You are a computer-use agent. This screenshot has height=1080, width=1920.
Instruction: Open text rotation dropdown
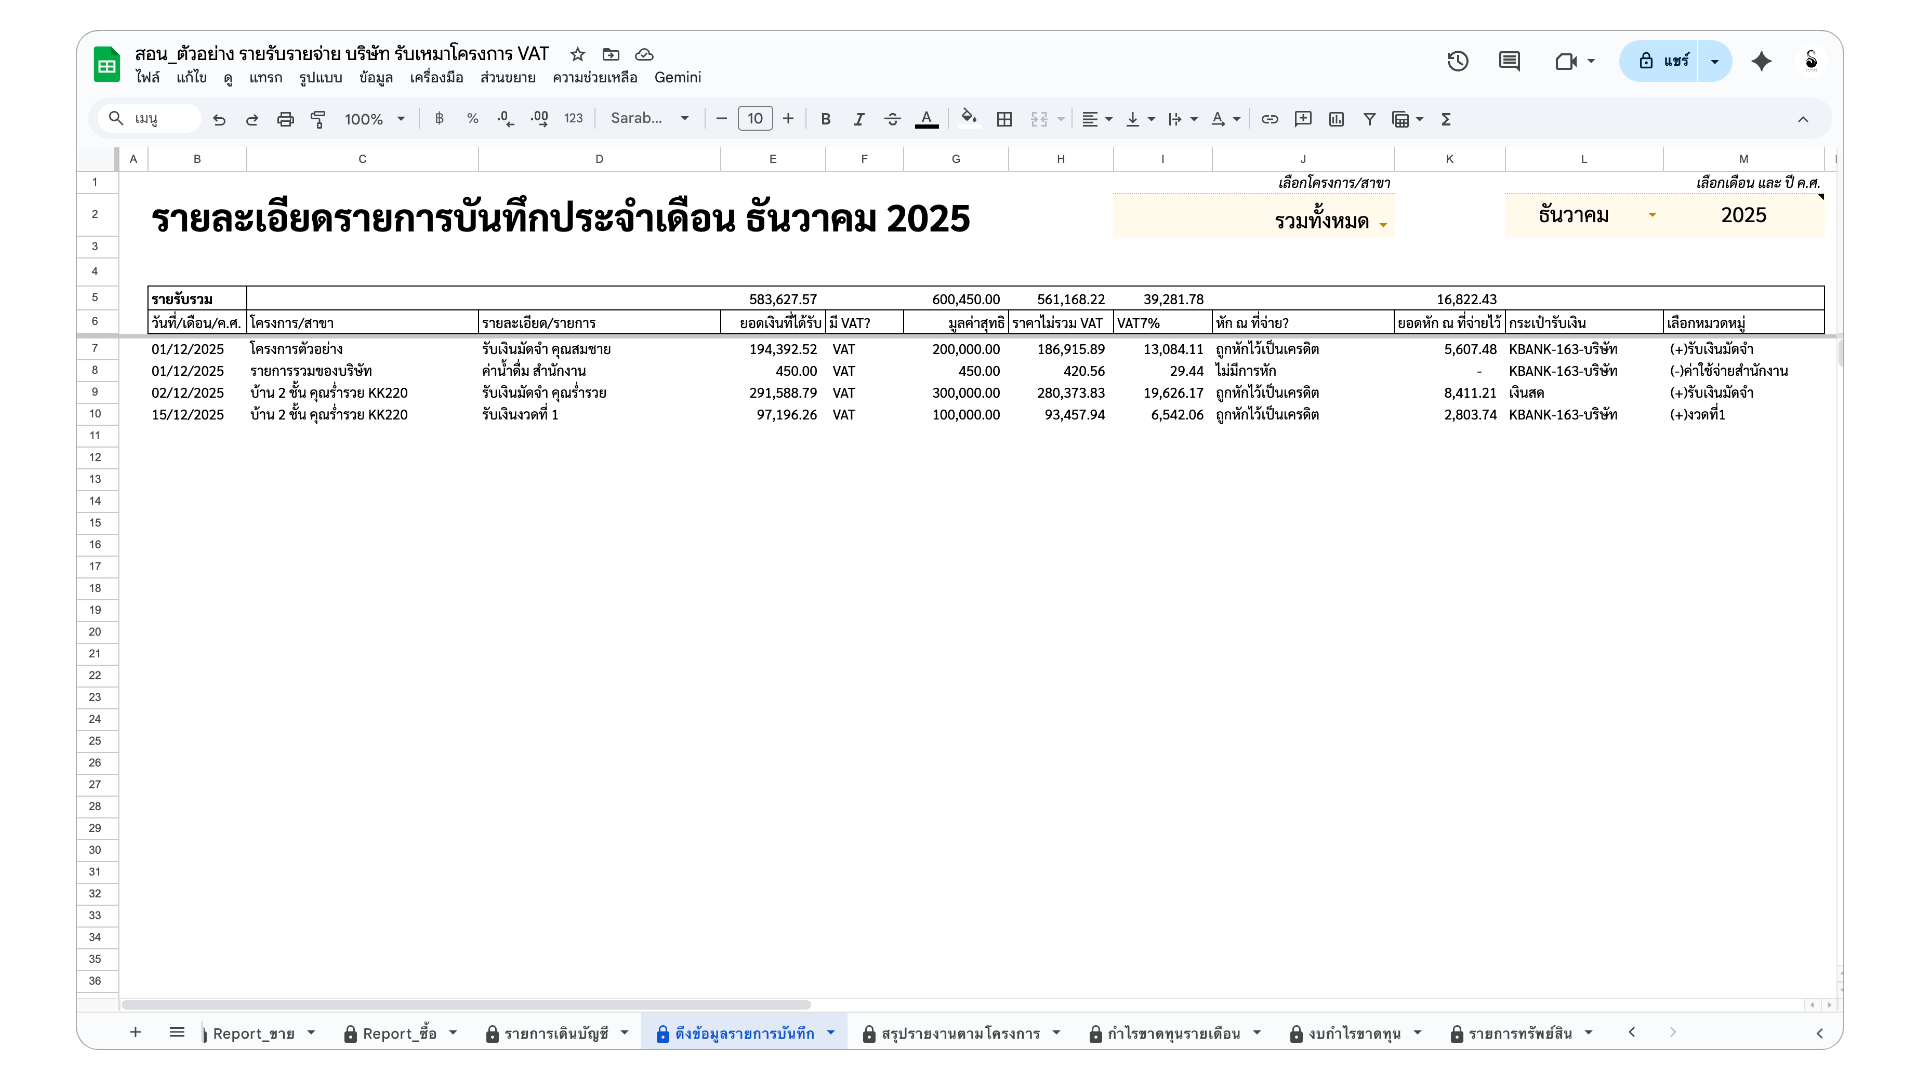click(x=1226, y=119)
